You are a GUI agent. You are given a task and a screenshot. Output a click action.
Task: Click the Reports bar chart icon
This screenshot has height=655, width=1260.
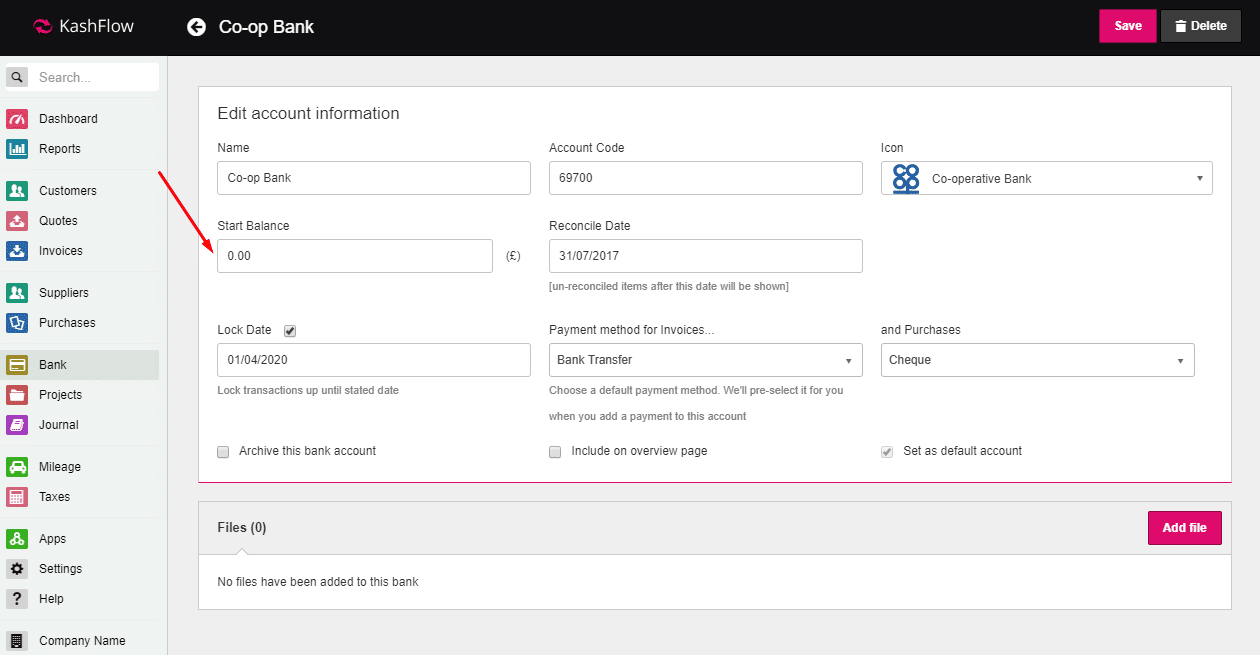[17, 149]
